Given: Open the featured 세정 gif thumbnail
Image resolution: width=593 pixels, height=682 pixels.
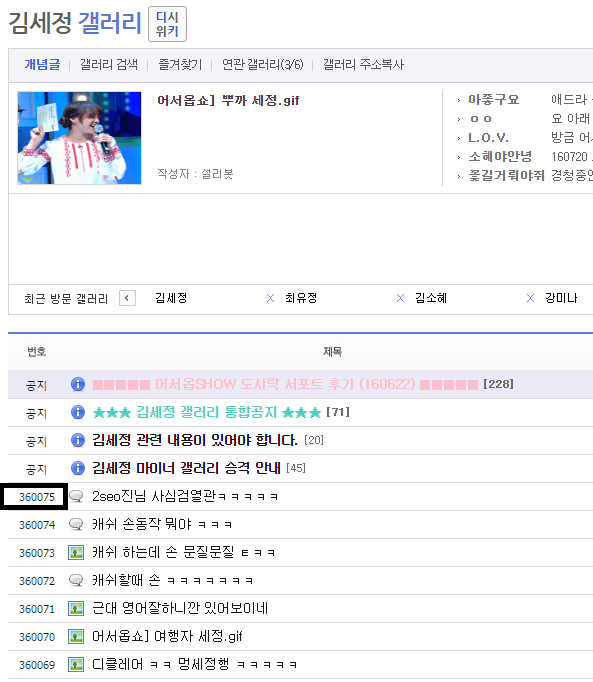Looking at the screenshot, I should [79, 138].
